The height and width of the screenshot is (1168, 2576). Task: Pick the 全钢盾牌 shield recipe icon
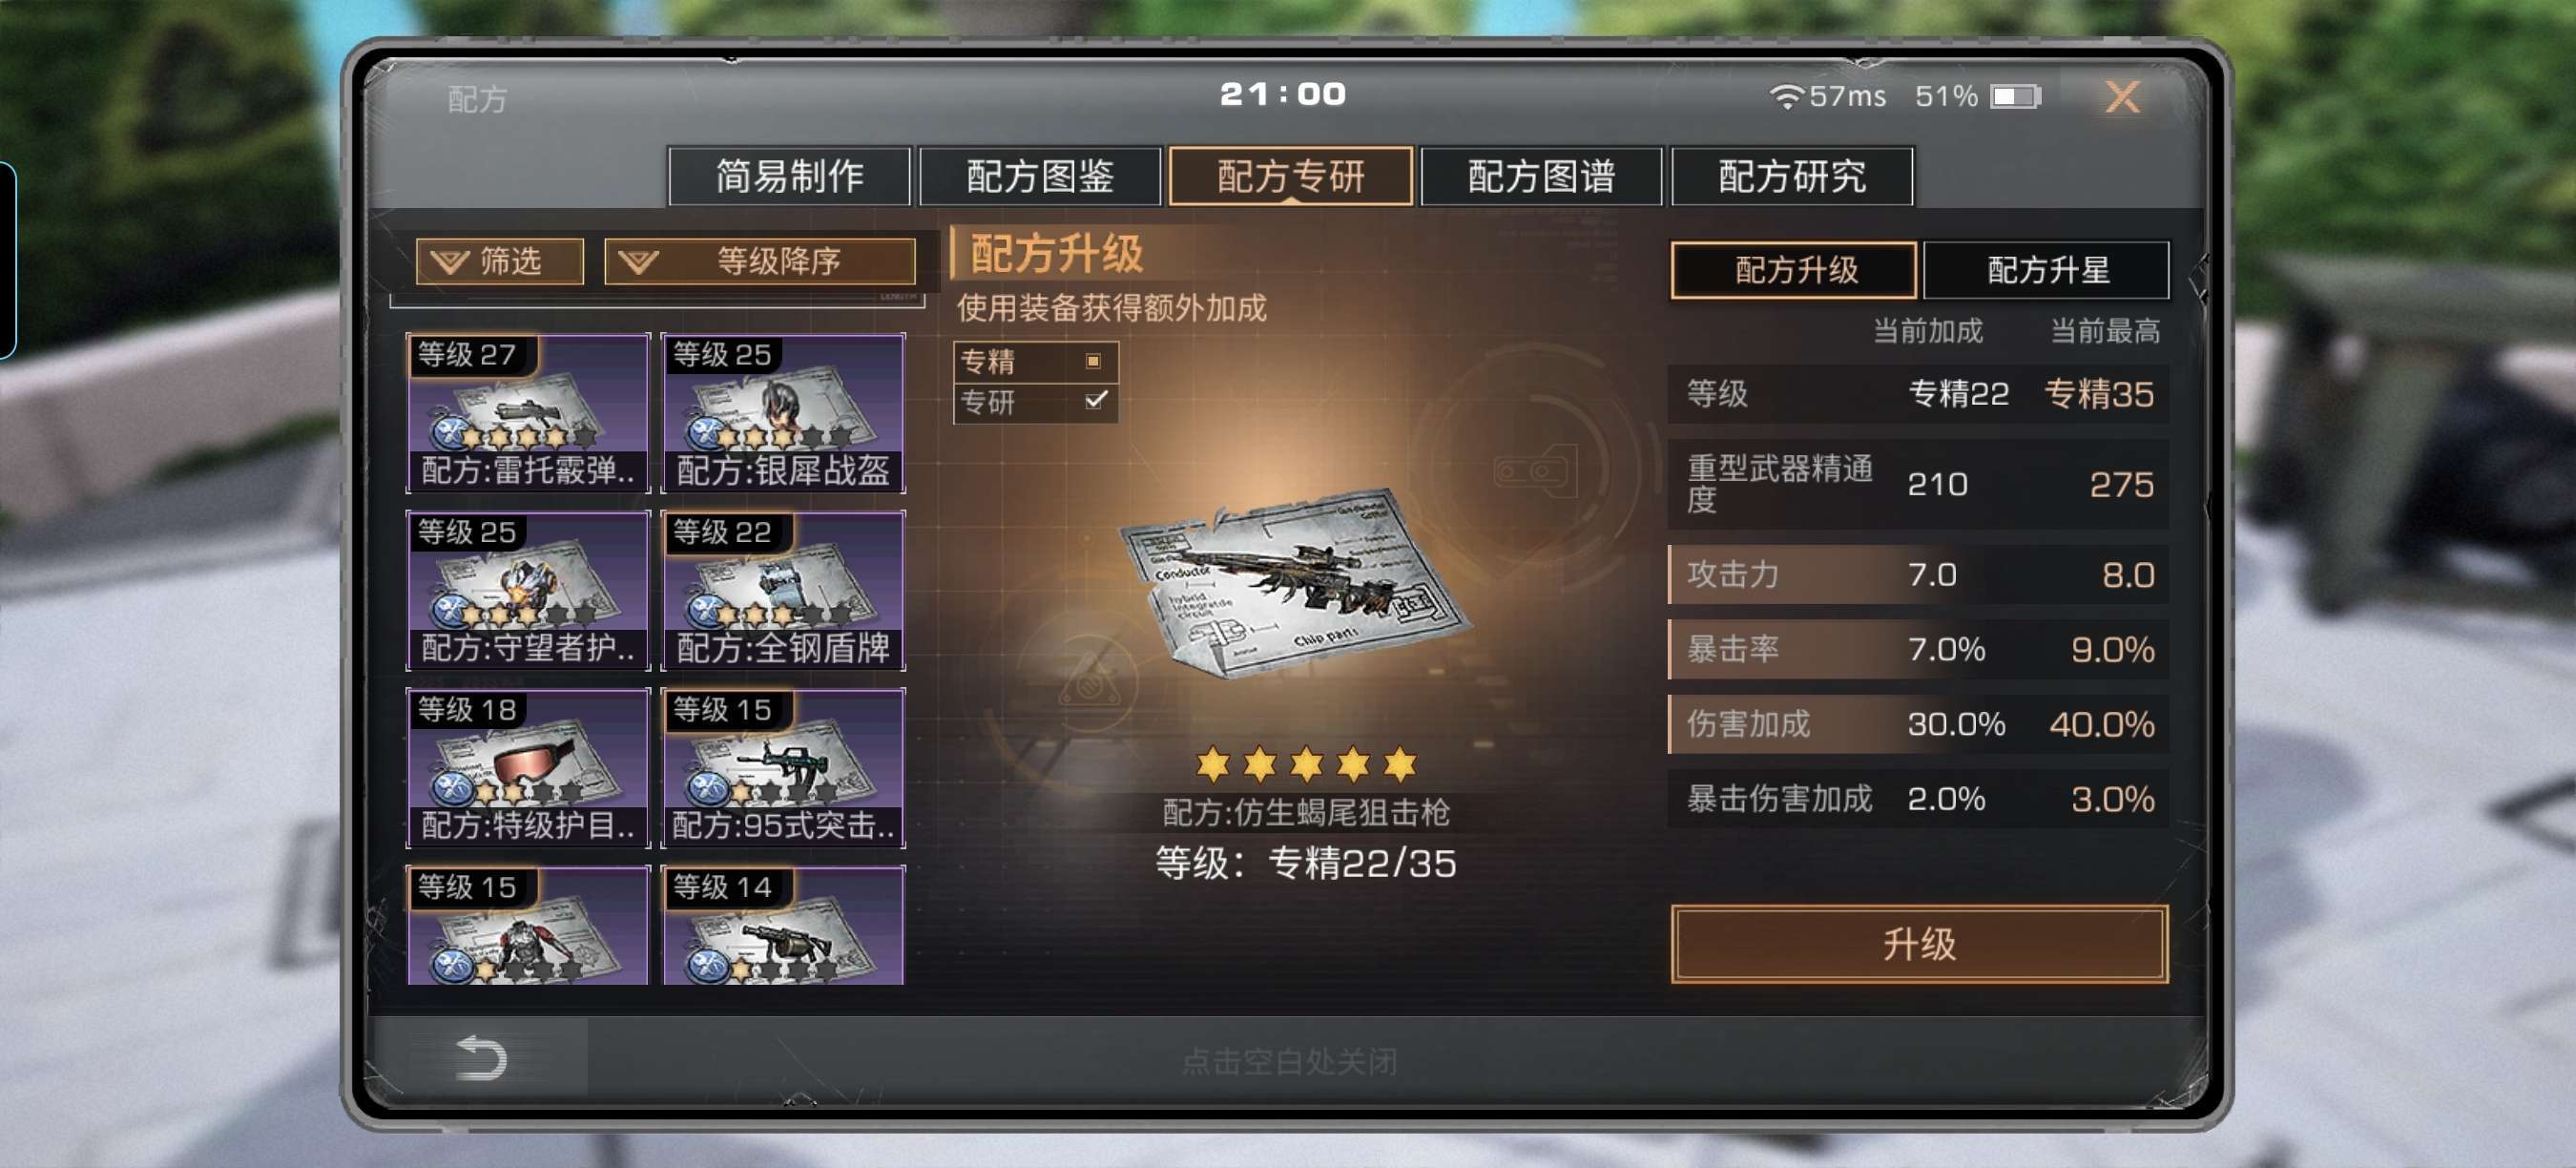(x=784, y=590)
